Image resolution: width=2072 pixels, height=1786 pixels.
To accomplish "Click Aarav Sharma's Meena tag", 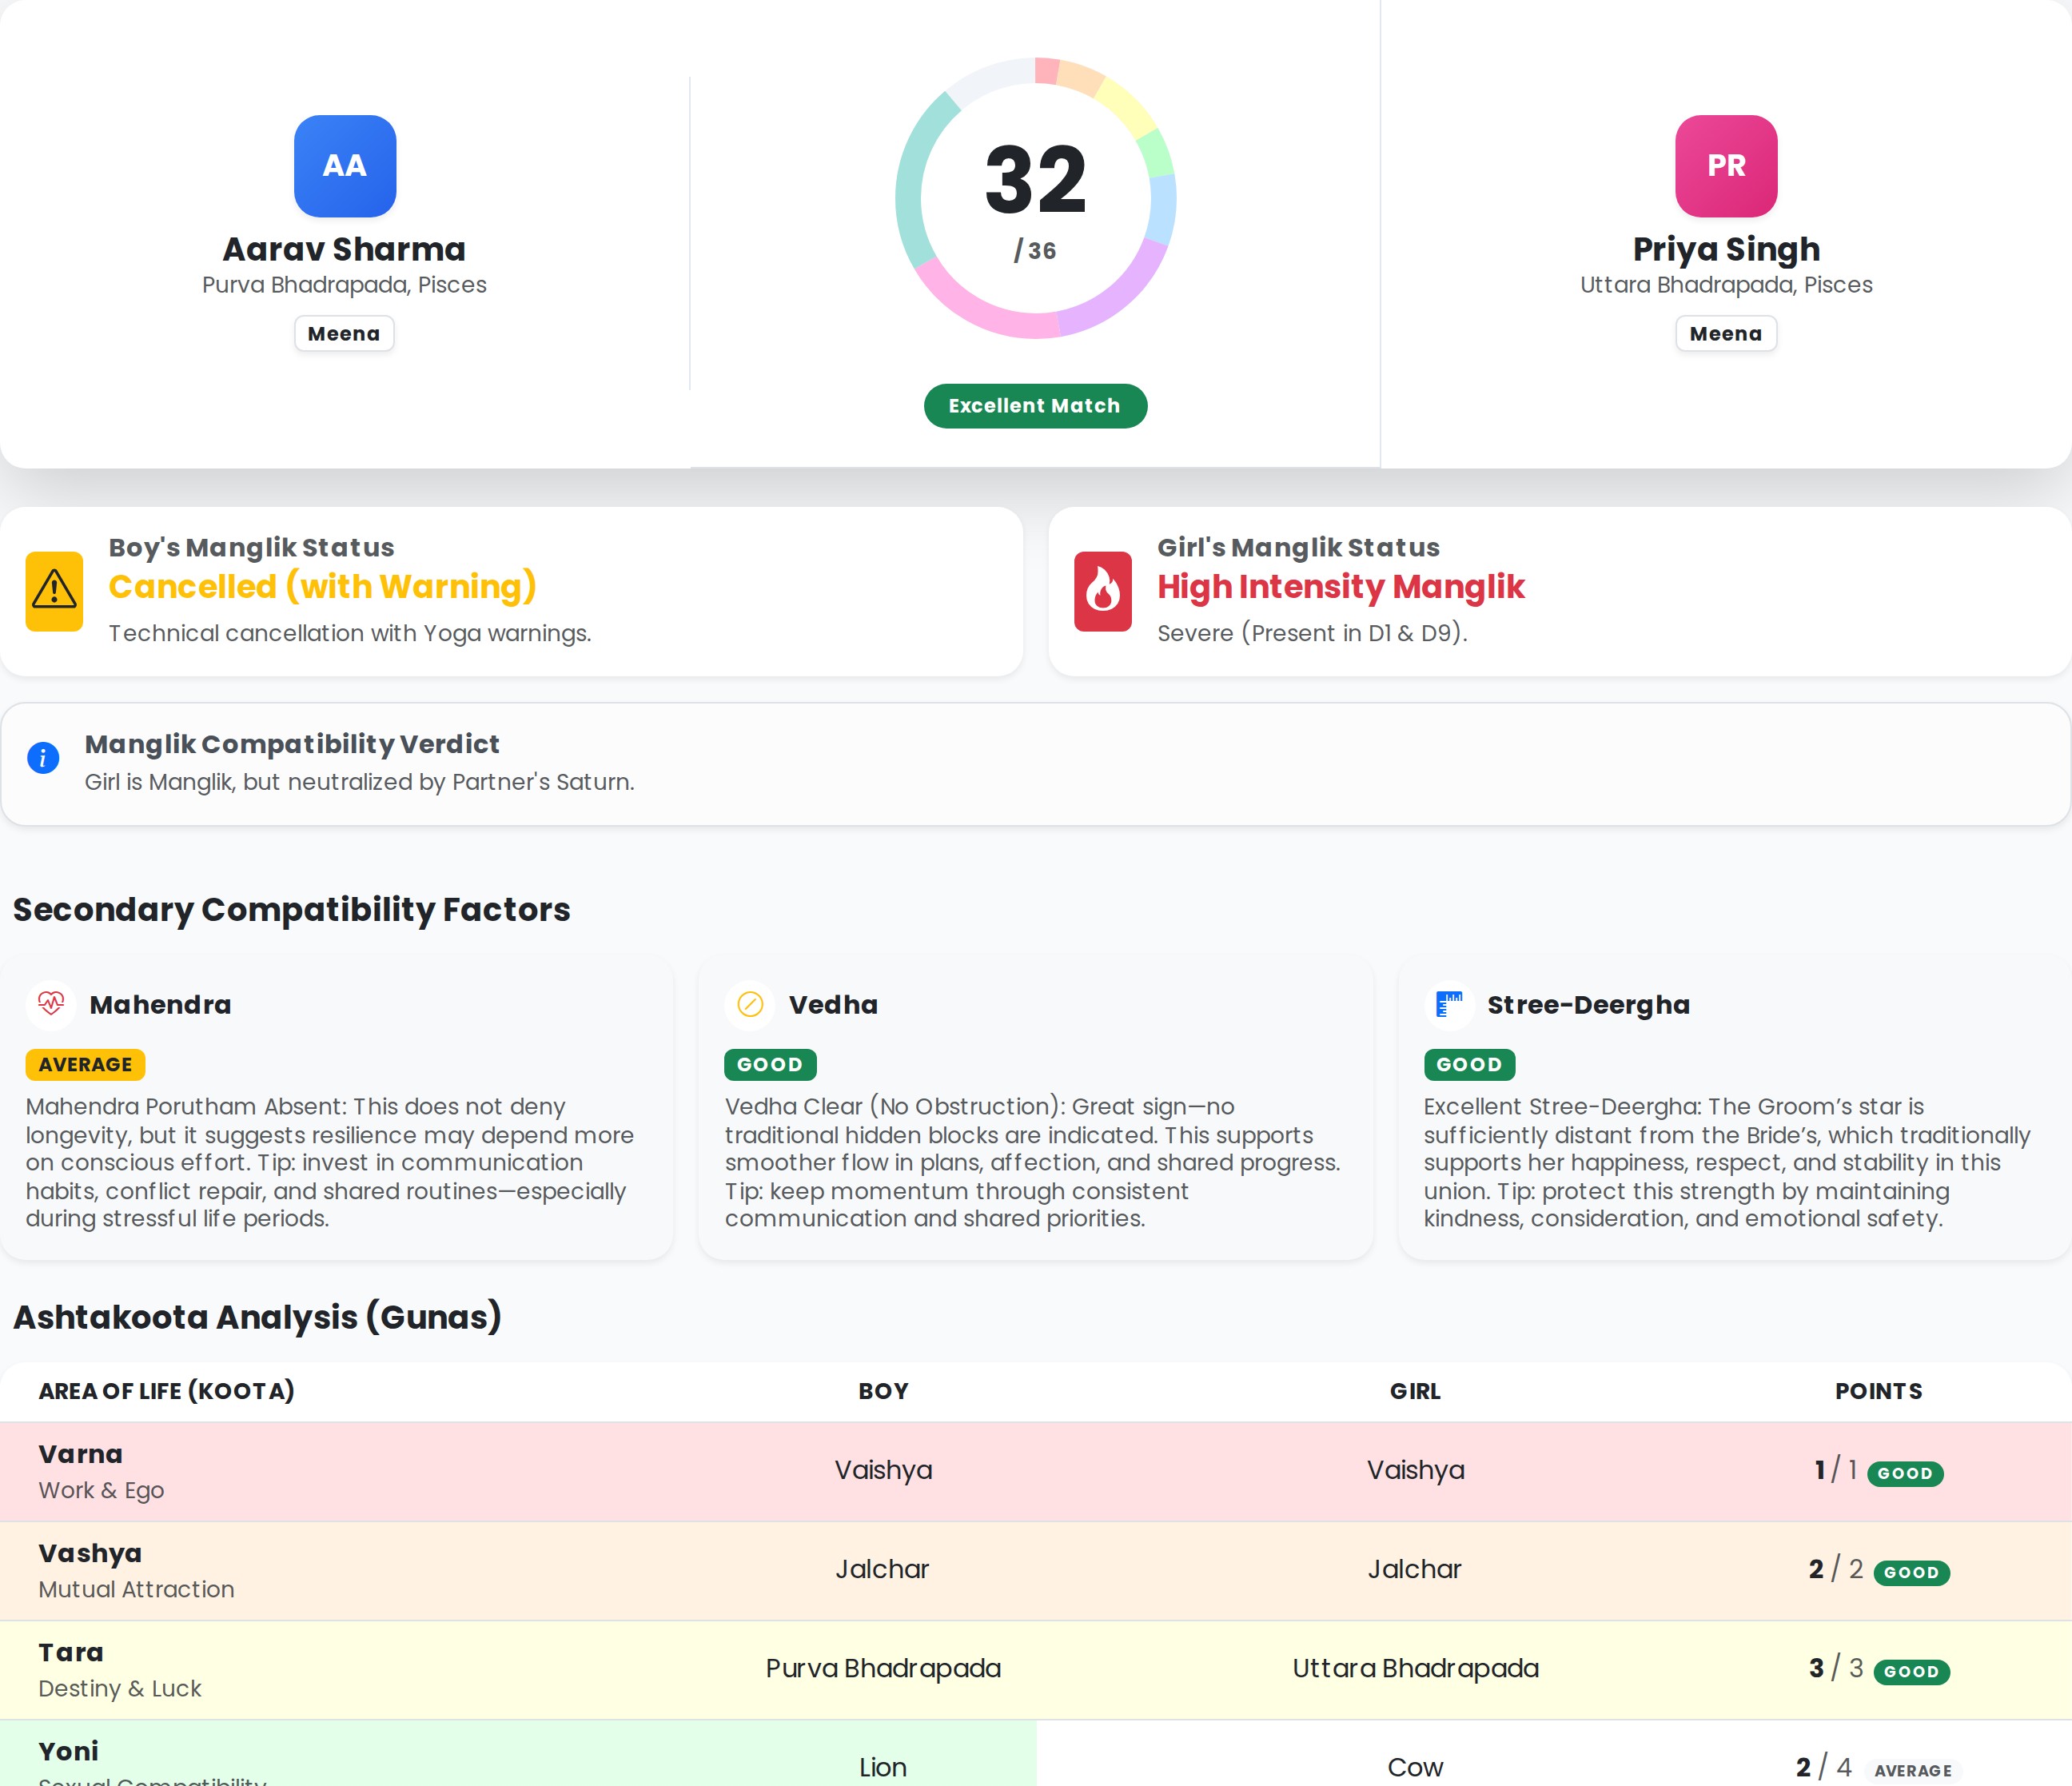I will tap(344, 334).
